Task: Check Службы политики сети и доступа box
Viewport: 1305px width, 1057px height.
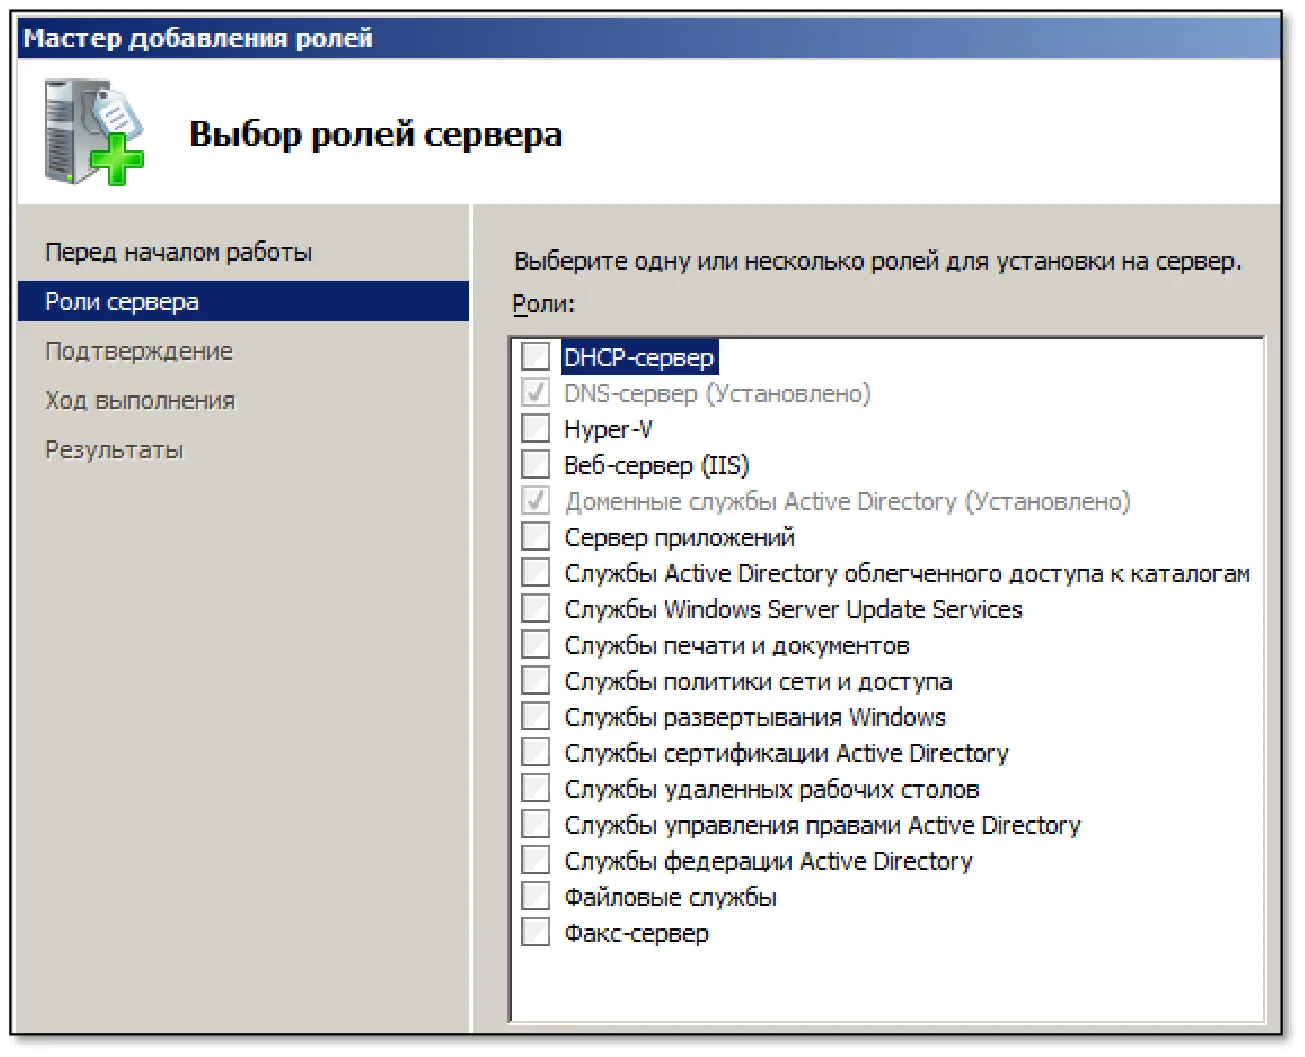Action: (536, 680)
